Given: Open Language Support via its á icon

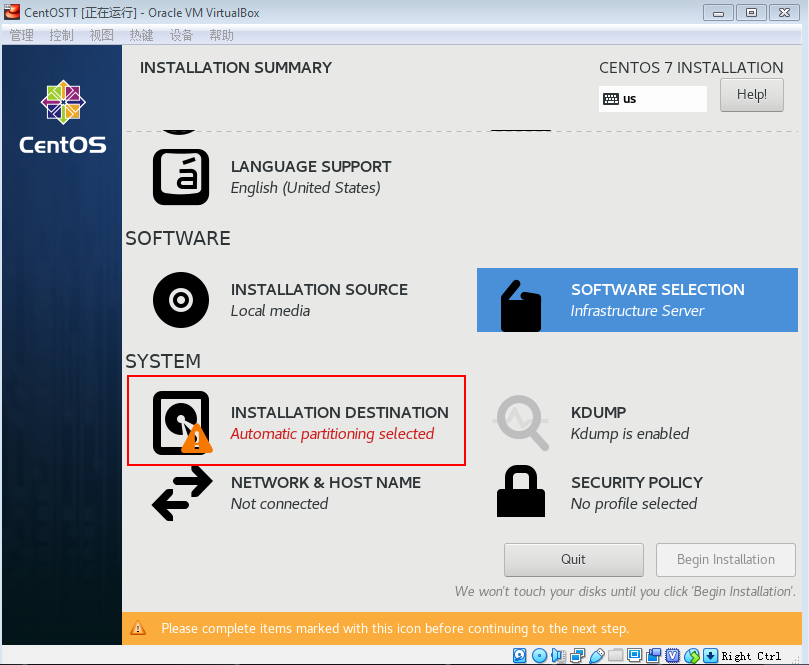Looking at the screenshot, I should pos(181,177).
